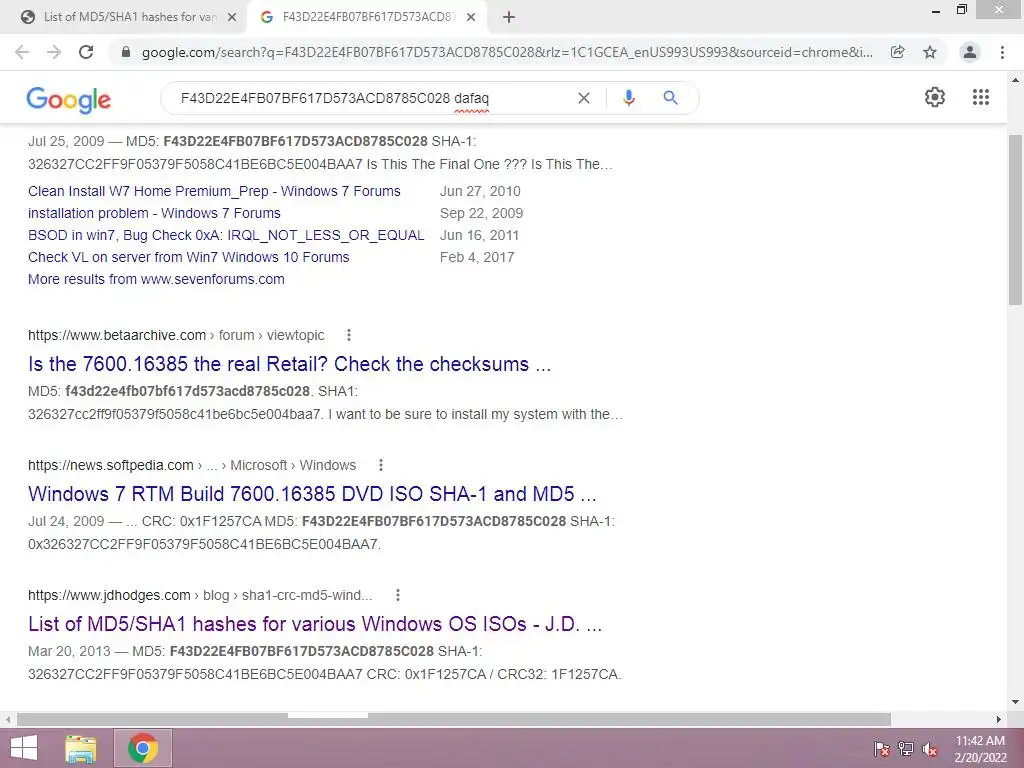Go to the Google logo homepage
The height and width of the screenshot is (768, 1024).
click(x=69, y=99)
